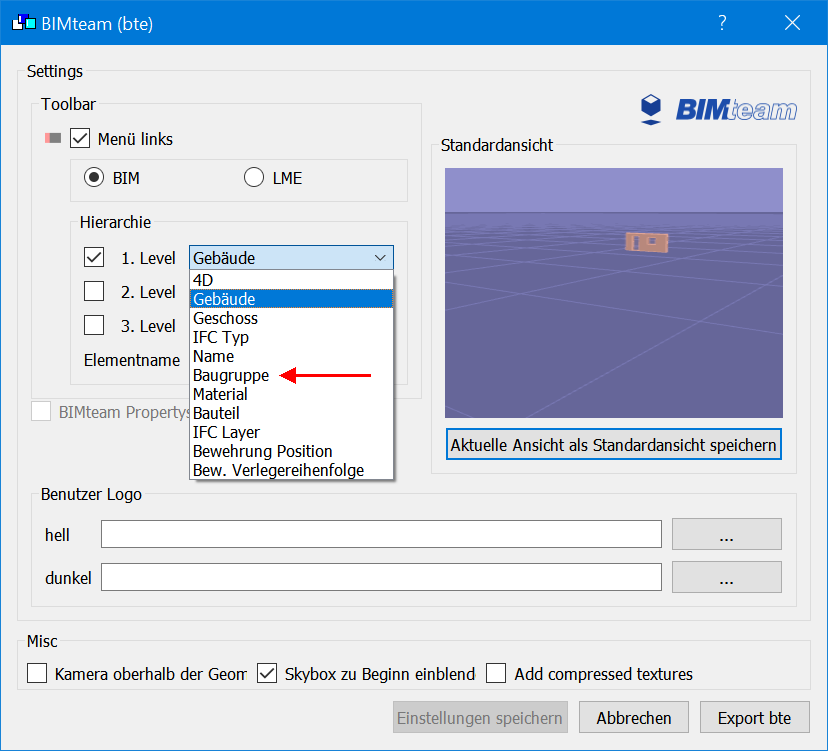Choose Bauteil from the hierarchy list
828x751 pixels.
coord(291,413)
